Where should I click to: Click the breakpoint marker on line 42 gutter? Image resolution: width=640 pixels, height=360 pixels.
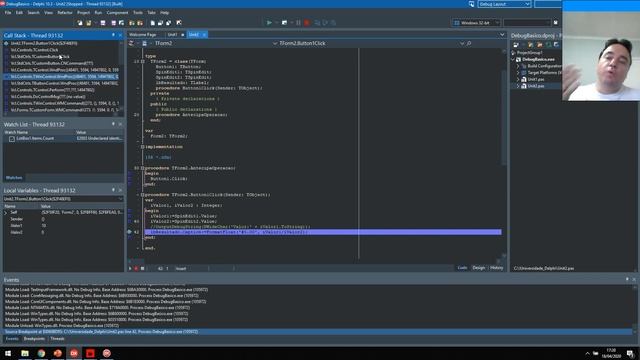pos(130,232)
